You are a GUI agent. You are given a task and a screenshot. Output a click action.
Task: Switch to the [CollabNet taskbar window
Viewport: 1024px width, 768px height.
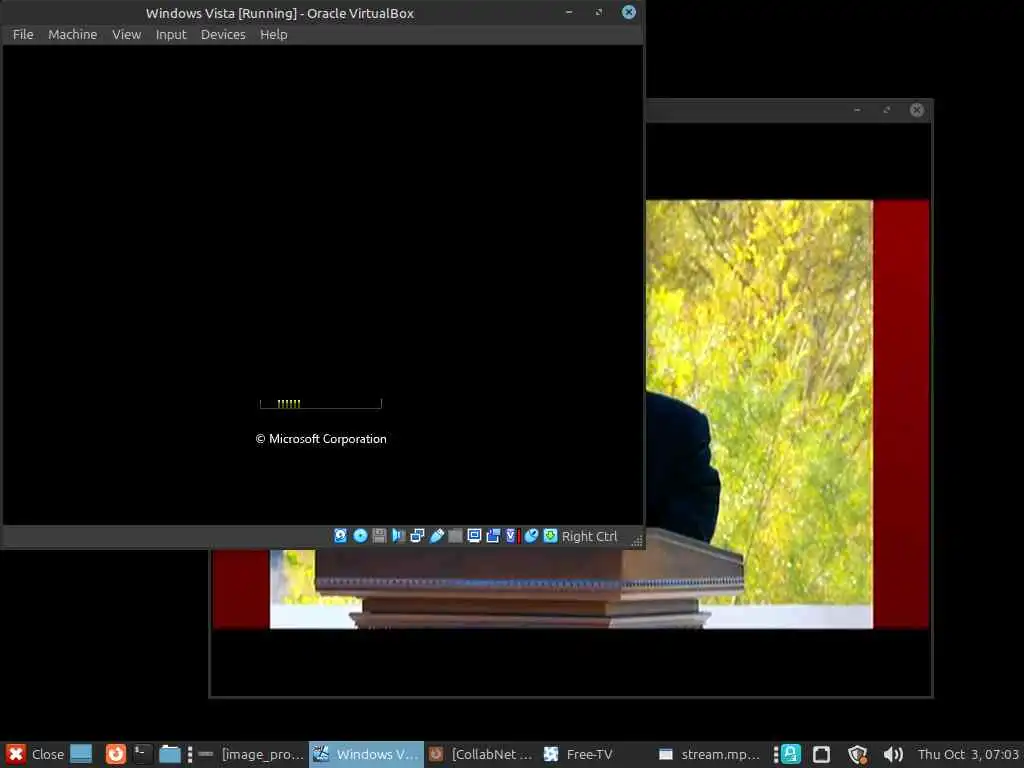pyautogui.click(x=481, y=754)
